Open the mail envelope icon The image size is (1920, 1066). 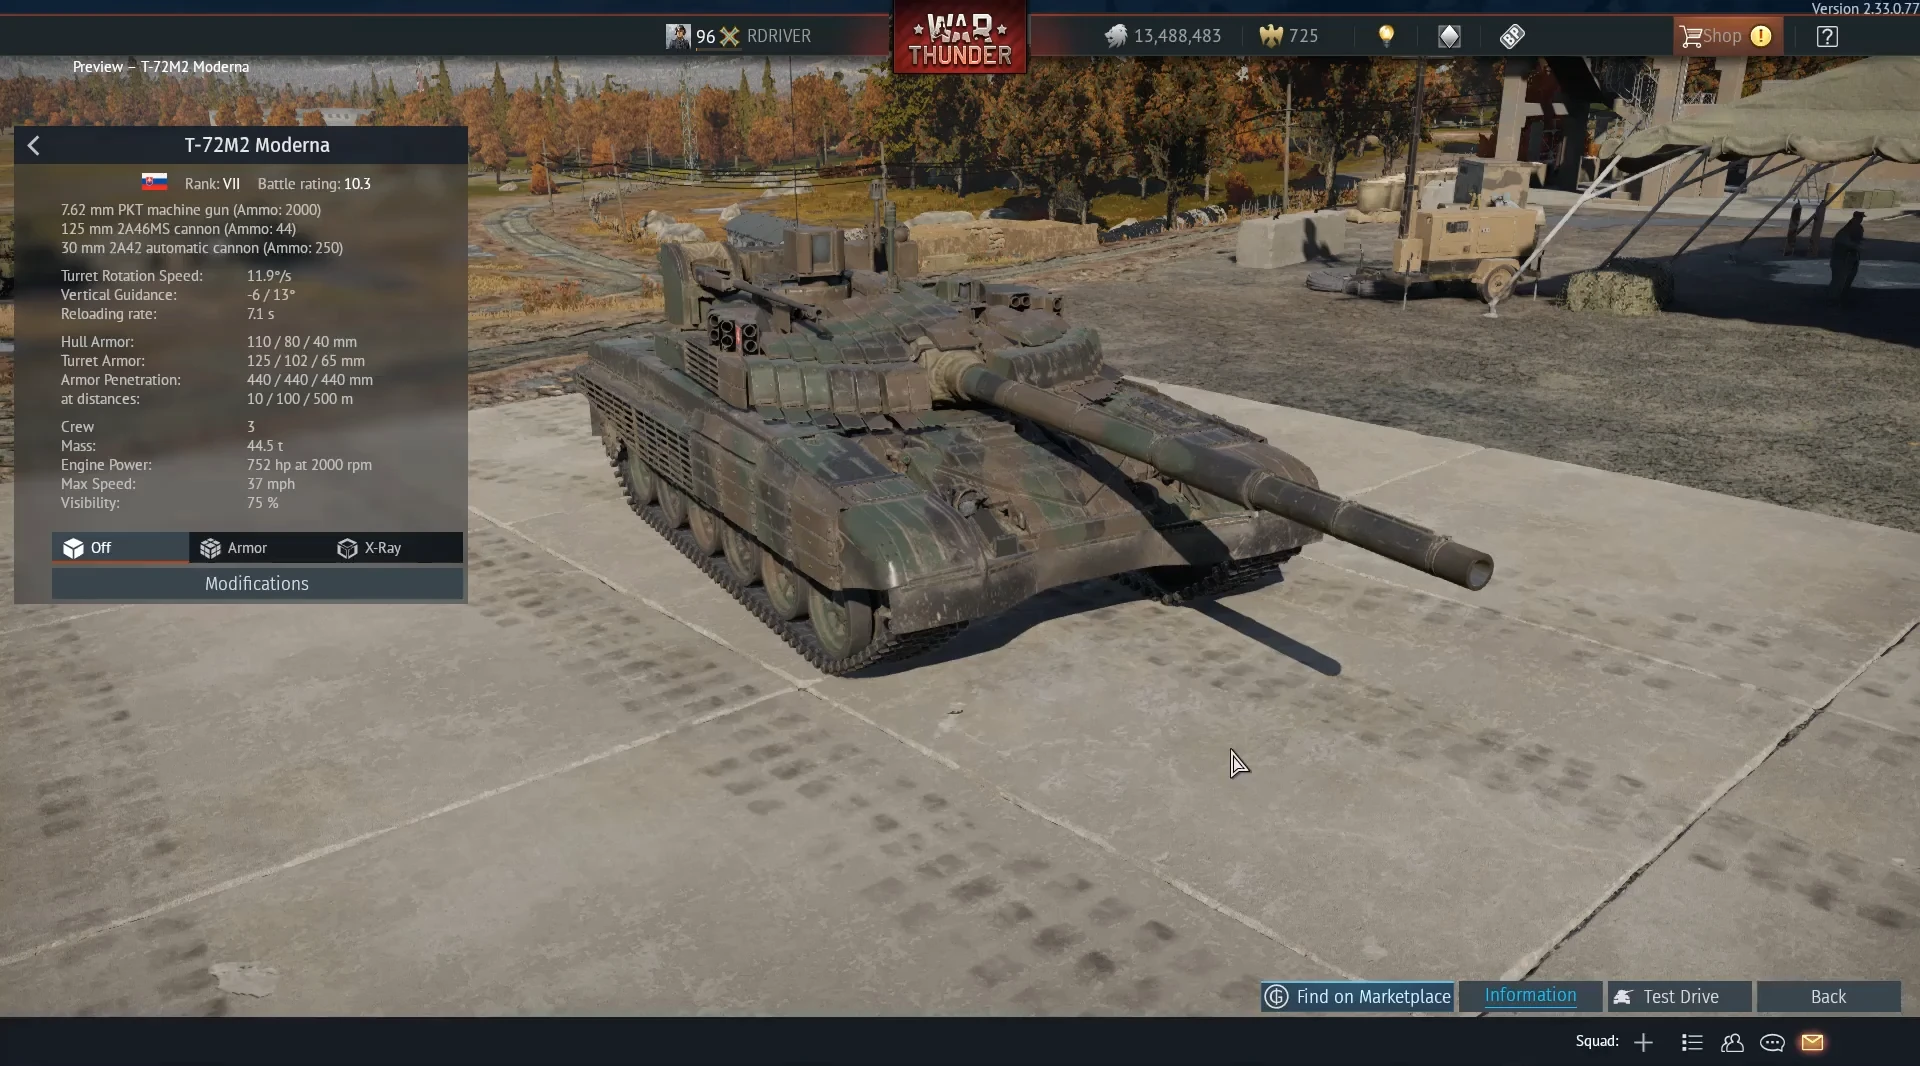point(1813,1042)
